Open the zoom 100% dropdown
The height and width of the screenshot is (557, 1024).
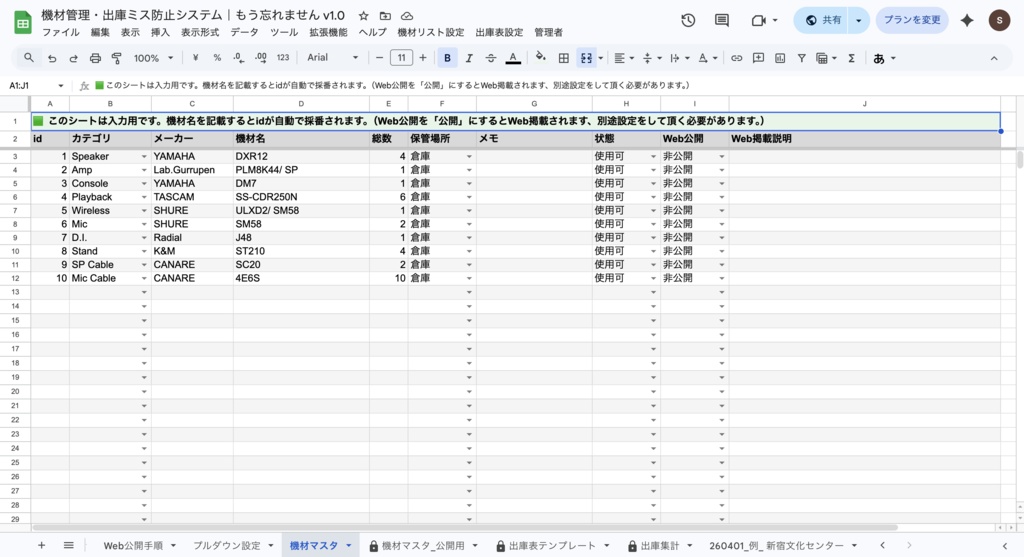coord(153,58)
